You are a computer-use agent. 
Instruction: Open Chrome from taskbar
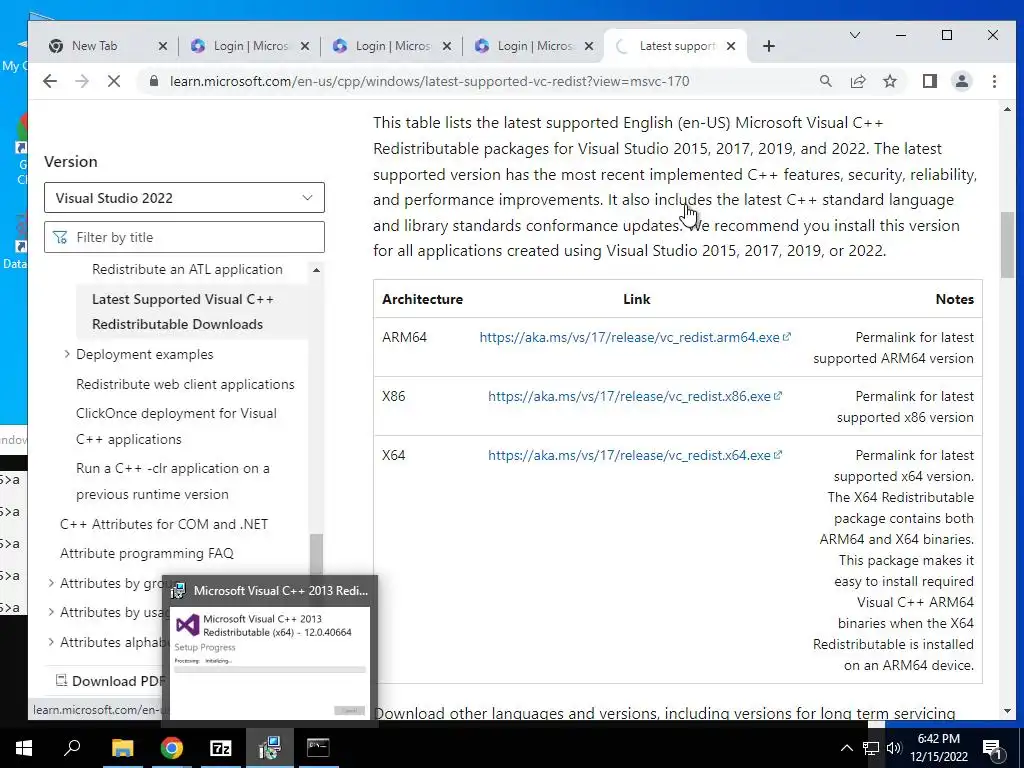pyautogui.click(x=171, y=748)
